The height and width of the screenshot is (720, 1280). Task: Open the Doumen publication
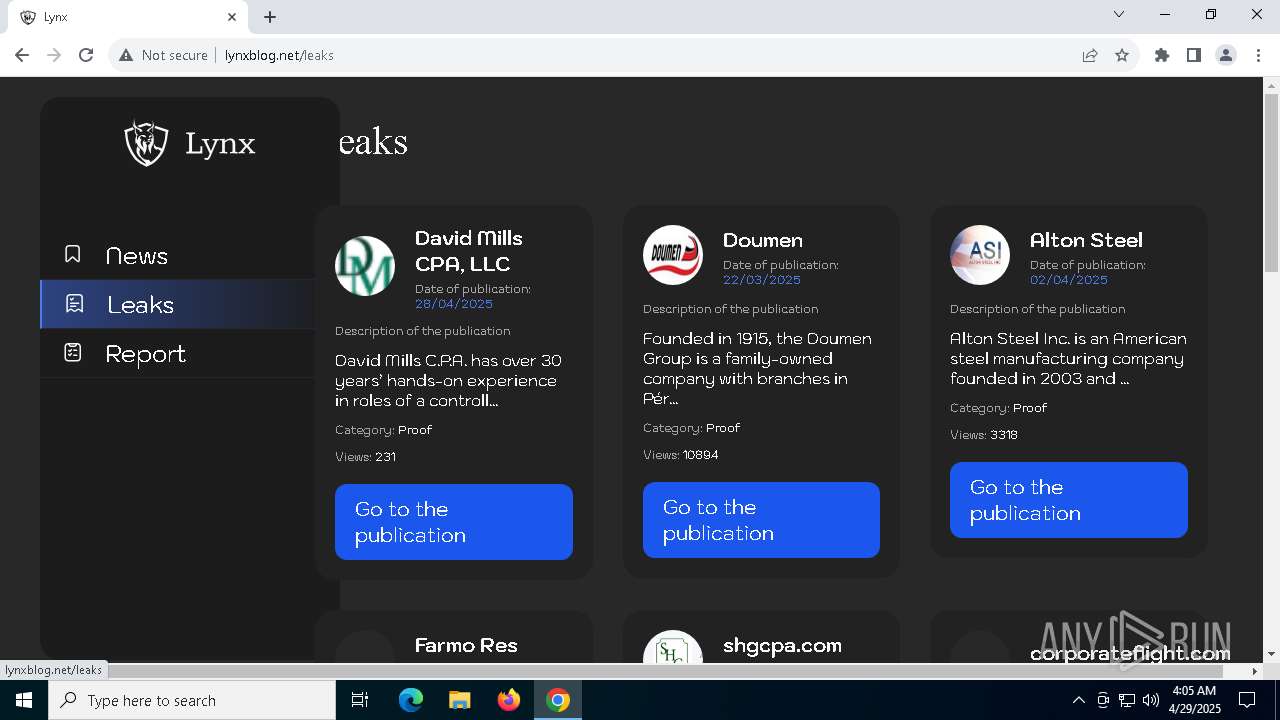click(x=761, y=520)
